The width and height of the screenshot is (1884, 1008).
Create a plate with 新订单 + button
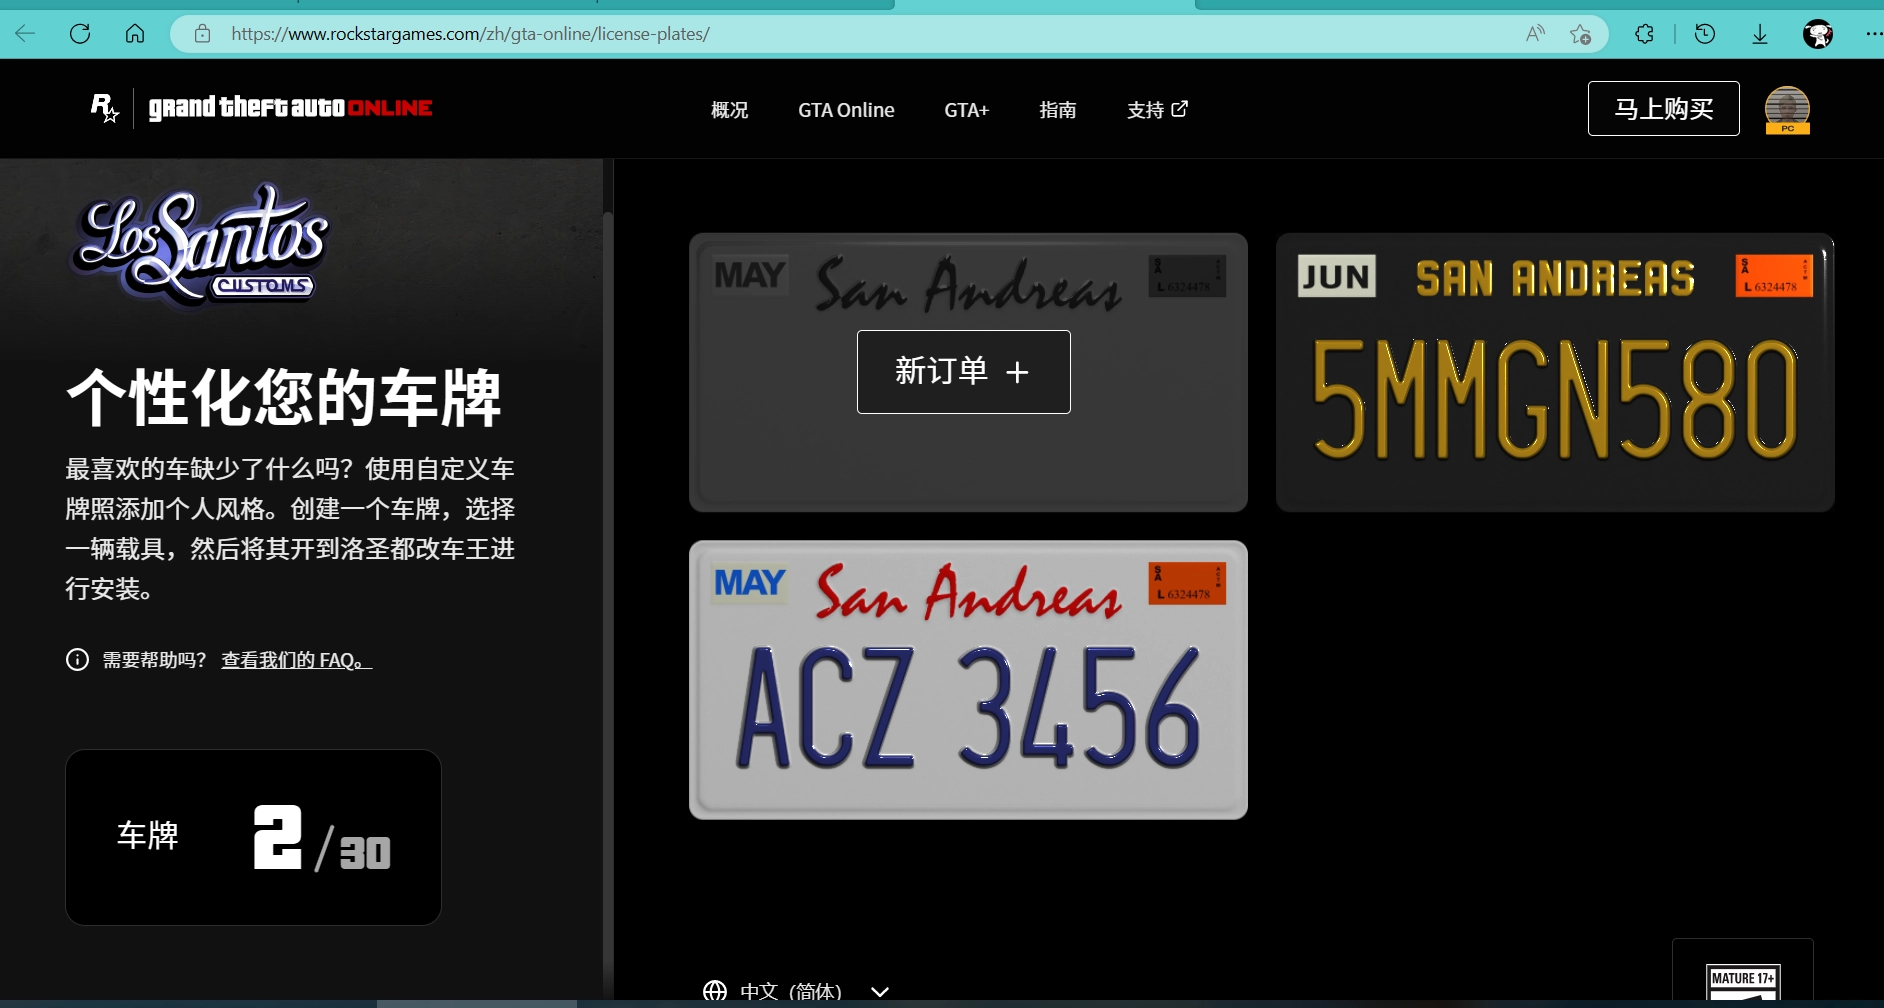point(963,372)
